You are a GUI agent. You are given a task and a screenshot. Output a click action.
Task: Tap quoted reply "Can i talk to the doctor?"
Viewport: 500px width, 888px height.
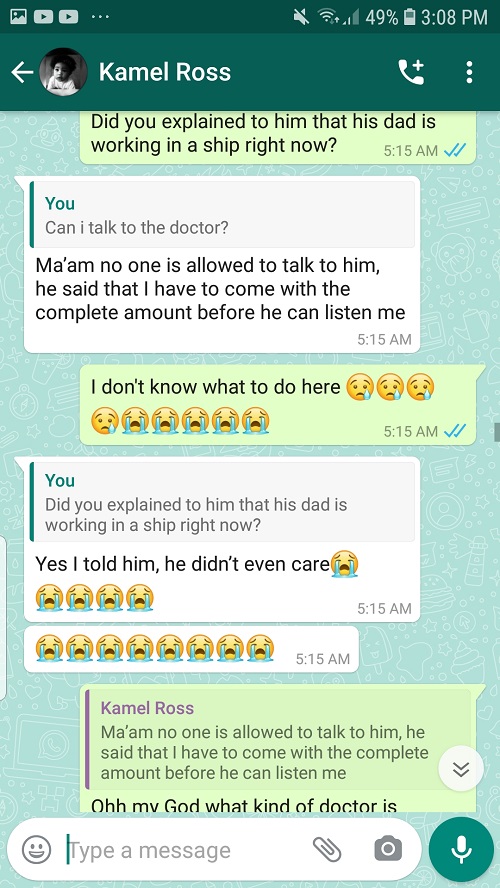[222, 215]
